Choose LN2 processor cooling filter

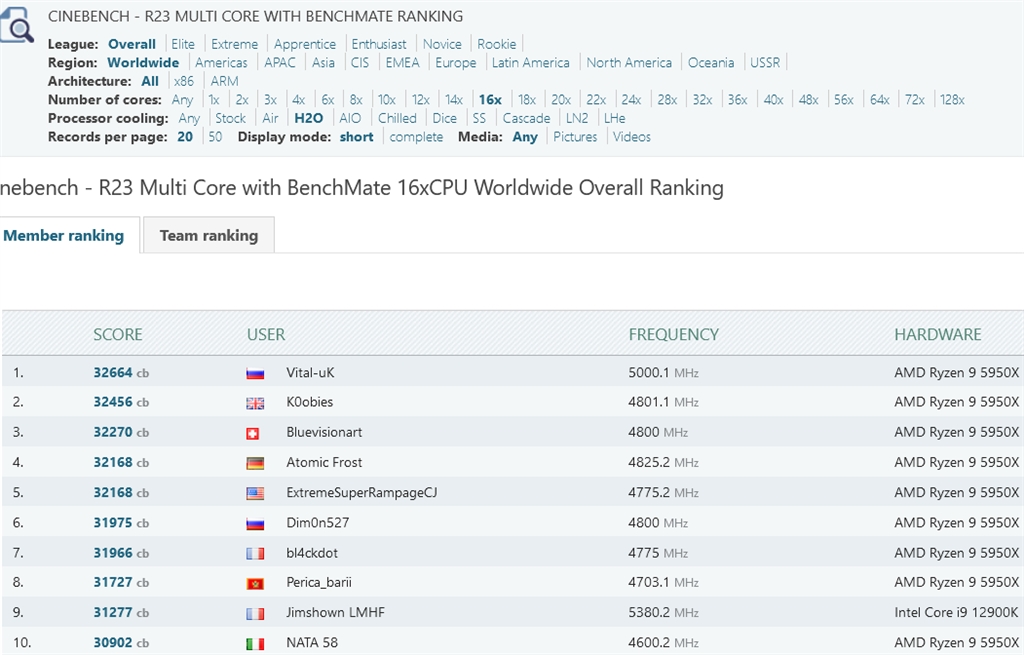577,118
